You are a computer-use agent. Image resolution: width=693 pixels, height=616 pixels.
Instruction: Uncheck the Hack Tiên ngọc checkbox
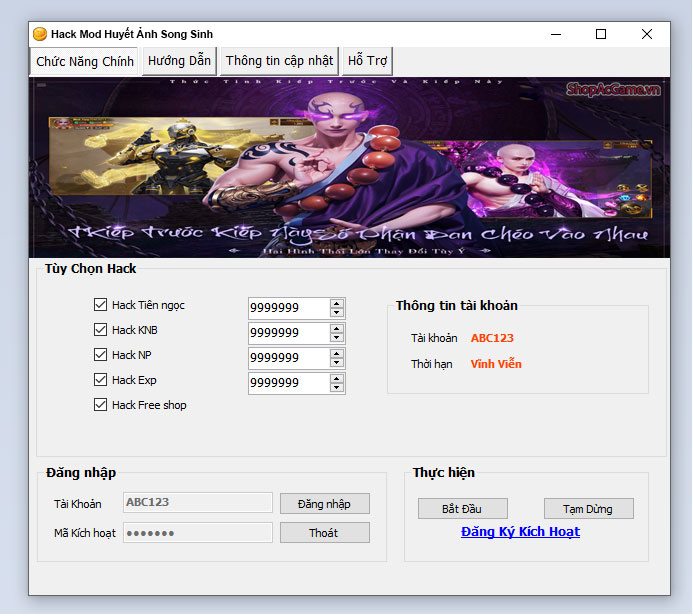pos(100,304)
